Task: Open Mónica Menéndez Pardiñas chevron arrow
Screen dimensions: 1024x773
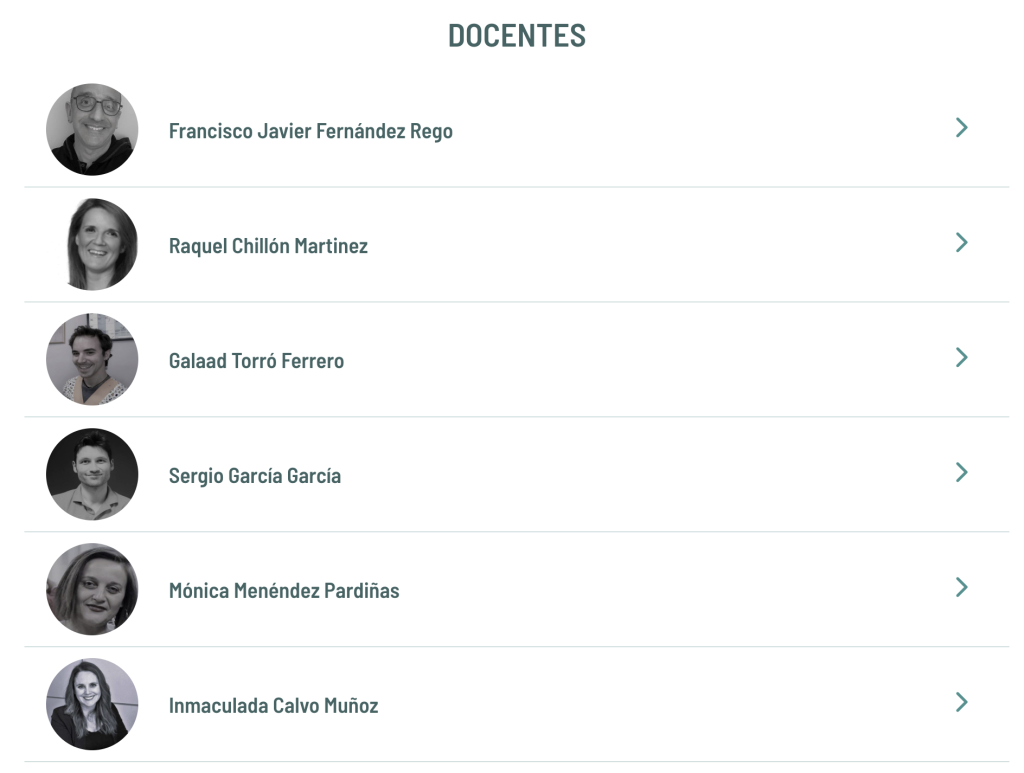Action: coord(961,588)
